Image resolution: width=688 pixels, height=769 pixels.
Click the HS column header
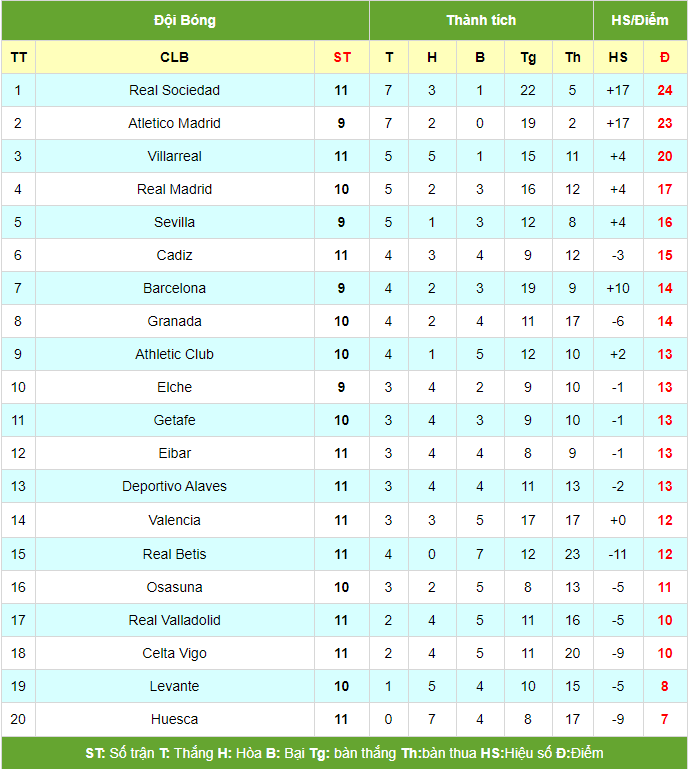click(x=618, y=57)
